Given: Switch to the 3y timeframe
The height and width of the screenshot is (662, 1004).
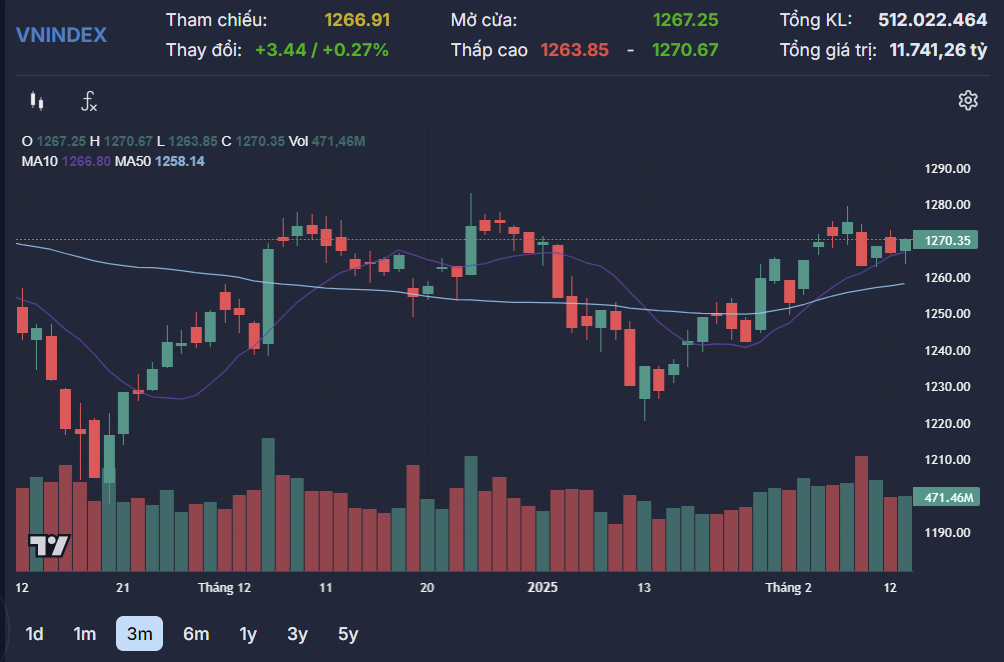Looking at the screenshot, I should pos(297,634).
